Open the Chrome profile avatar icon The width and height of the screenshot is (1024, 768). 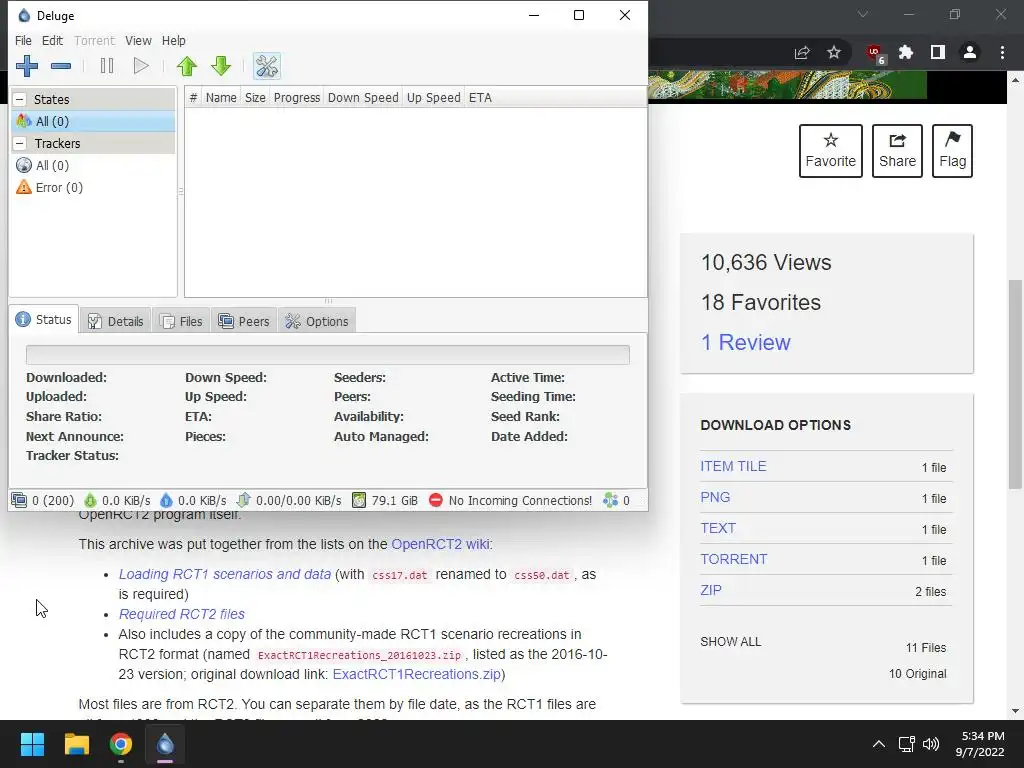[x=970, y=52]
